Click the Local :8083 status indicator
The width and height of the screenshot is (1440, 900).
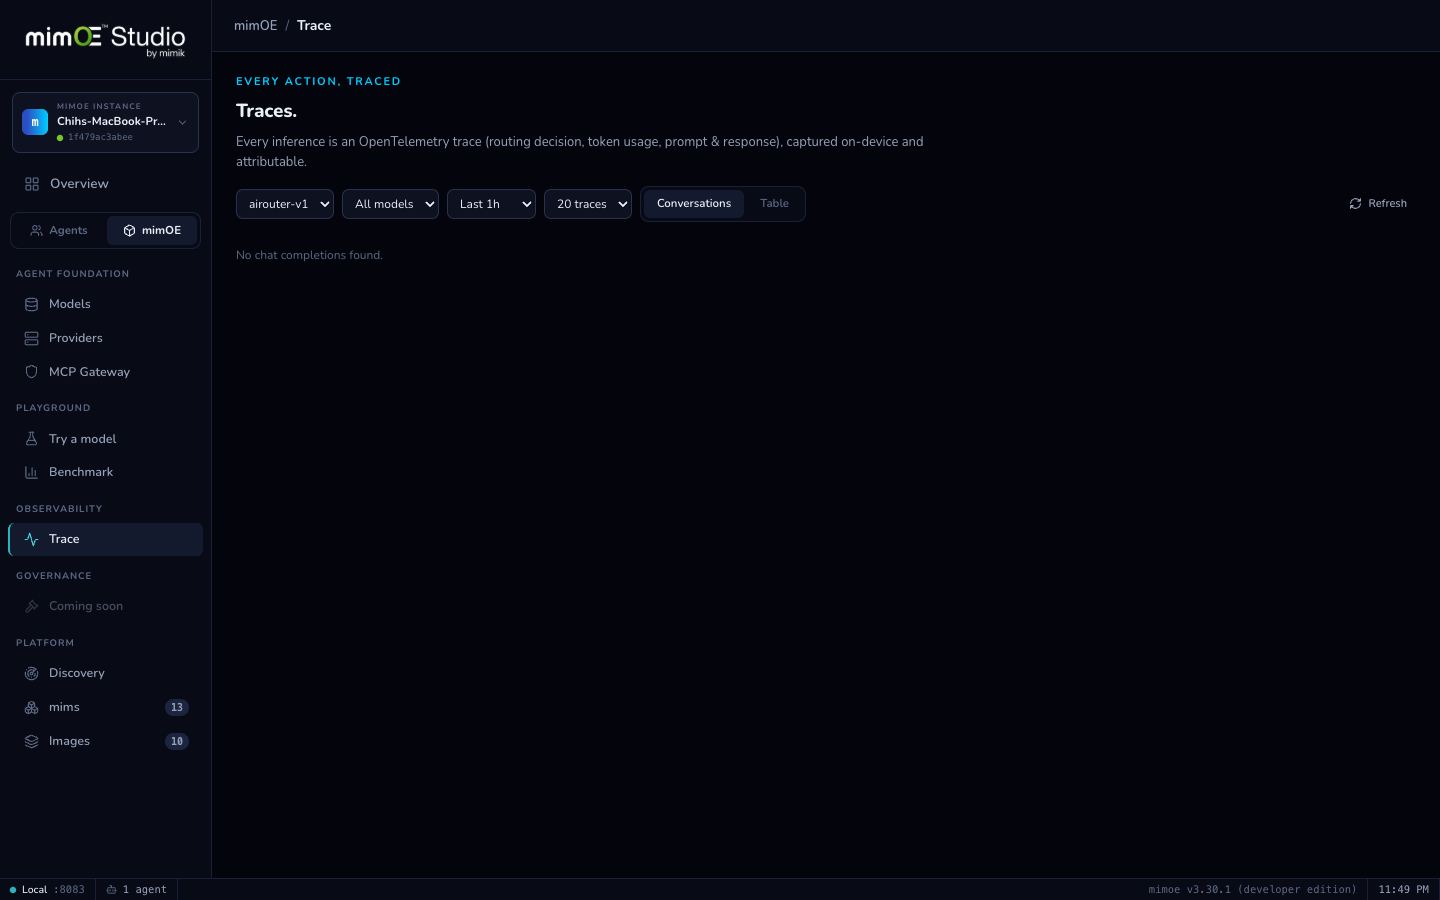(47, 890)
